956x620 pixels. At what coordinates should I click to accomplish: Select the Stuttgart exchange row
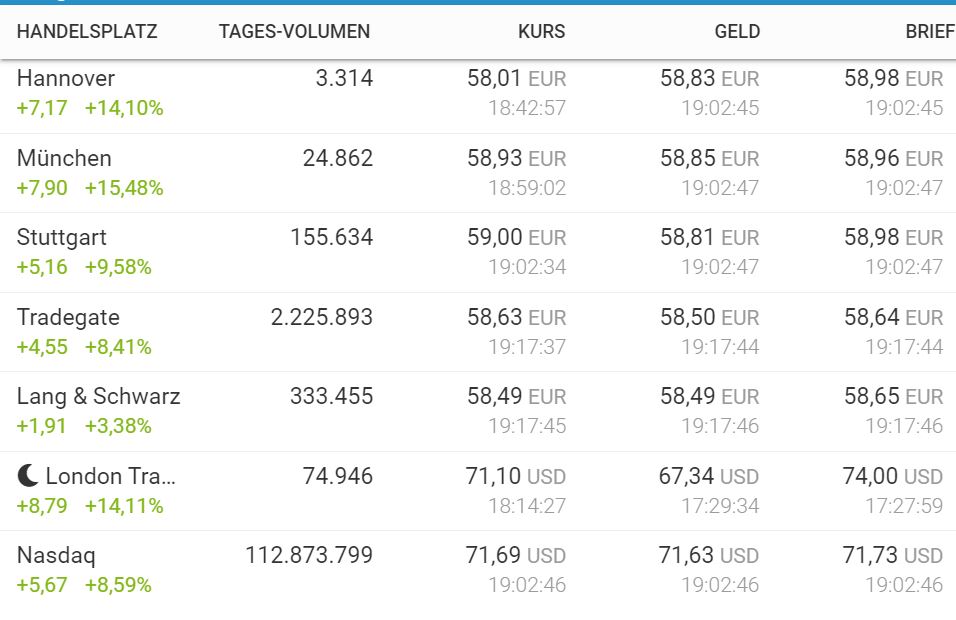click(x=62, y=238)
